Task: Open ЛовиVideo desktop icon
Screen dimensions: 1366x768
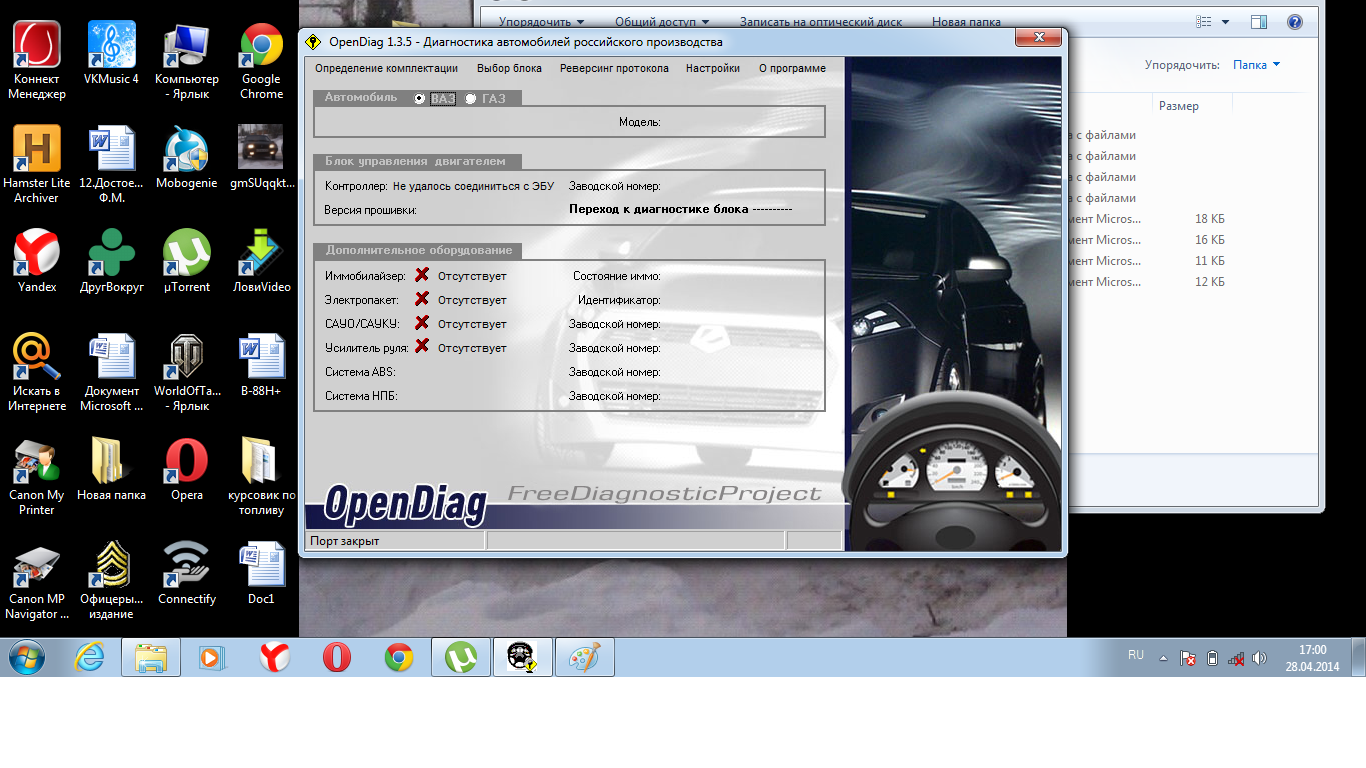Action: click(x=261, y=262)
